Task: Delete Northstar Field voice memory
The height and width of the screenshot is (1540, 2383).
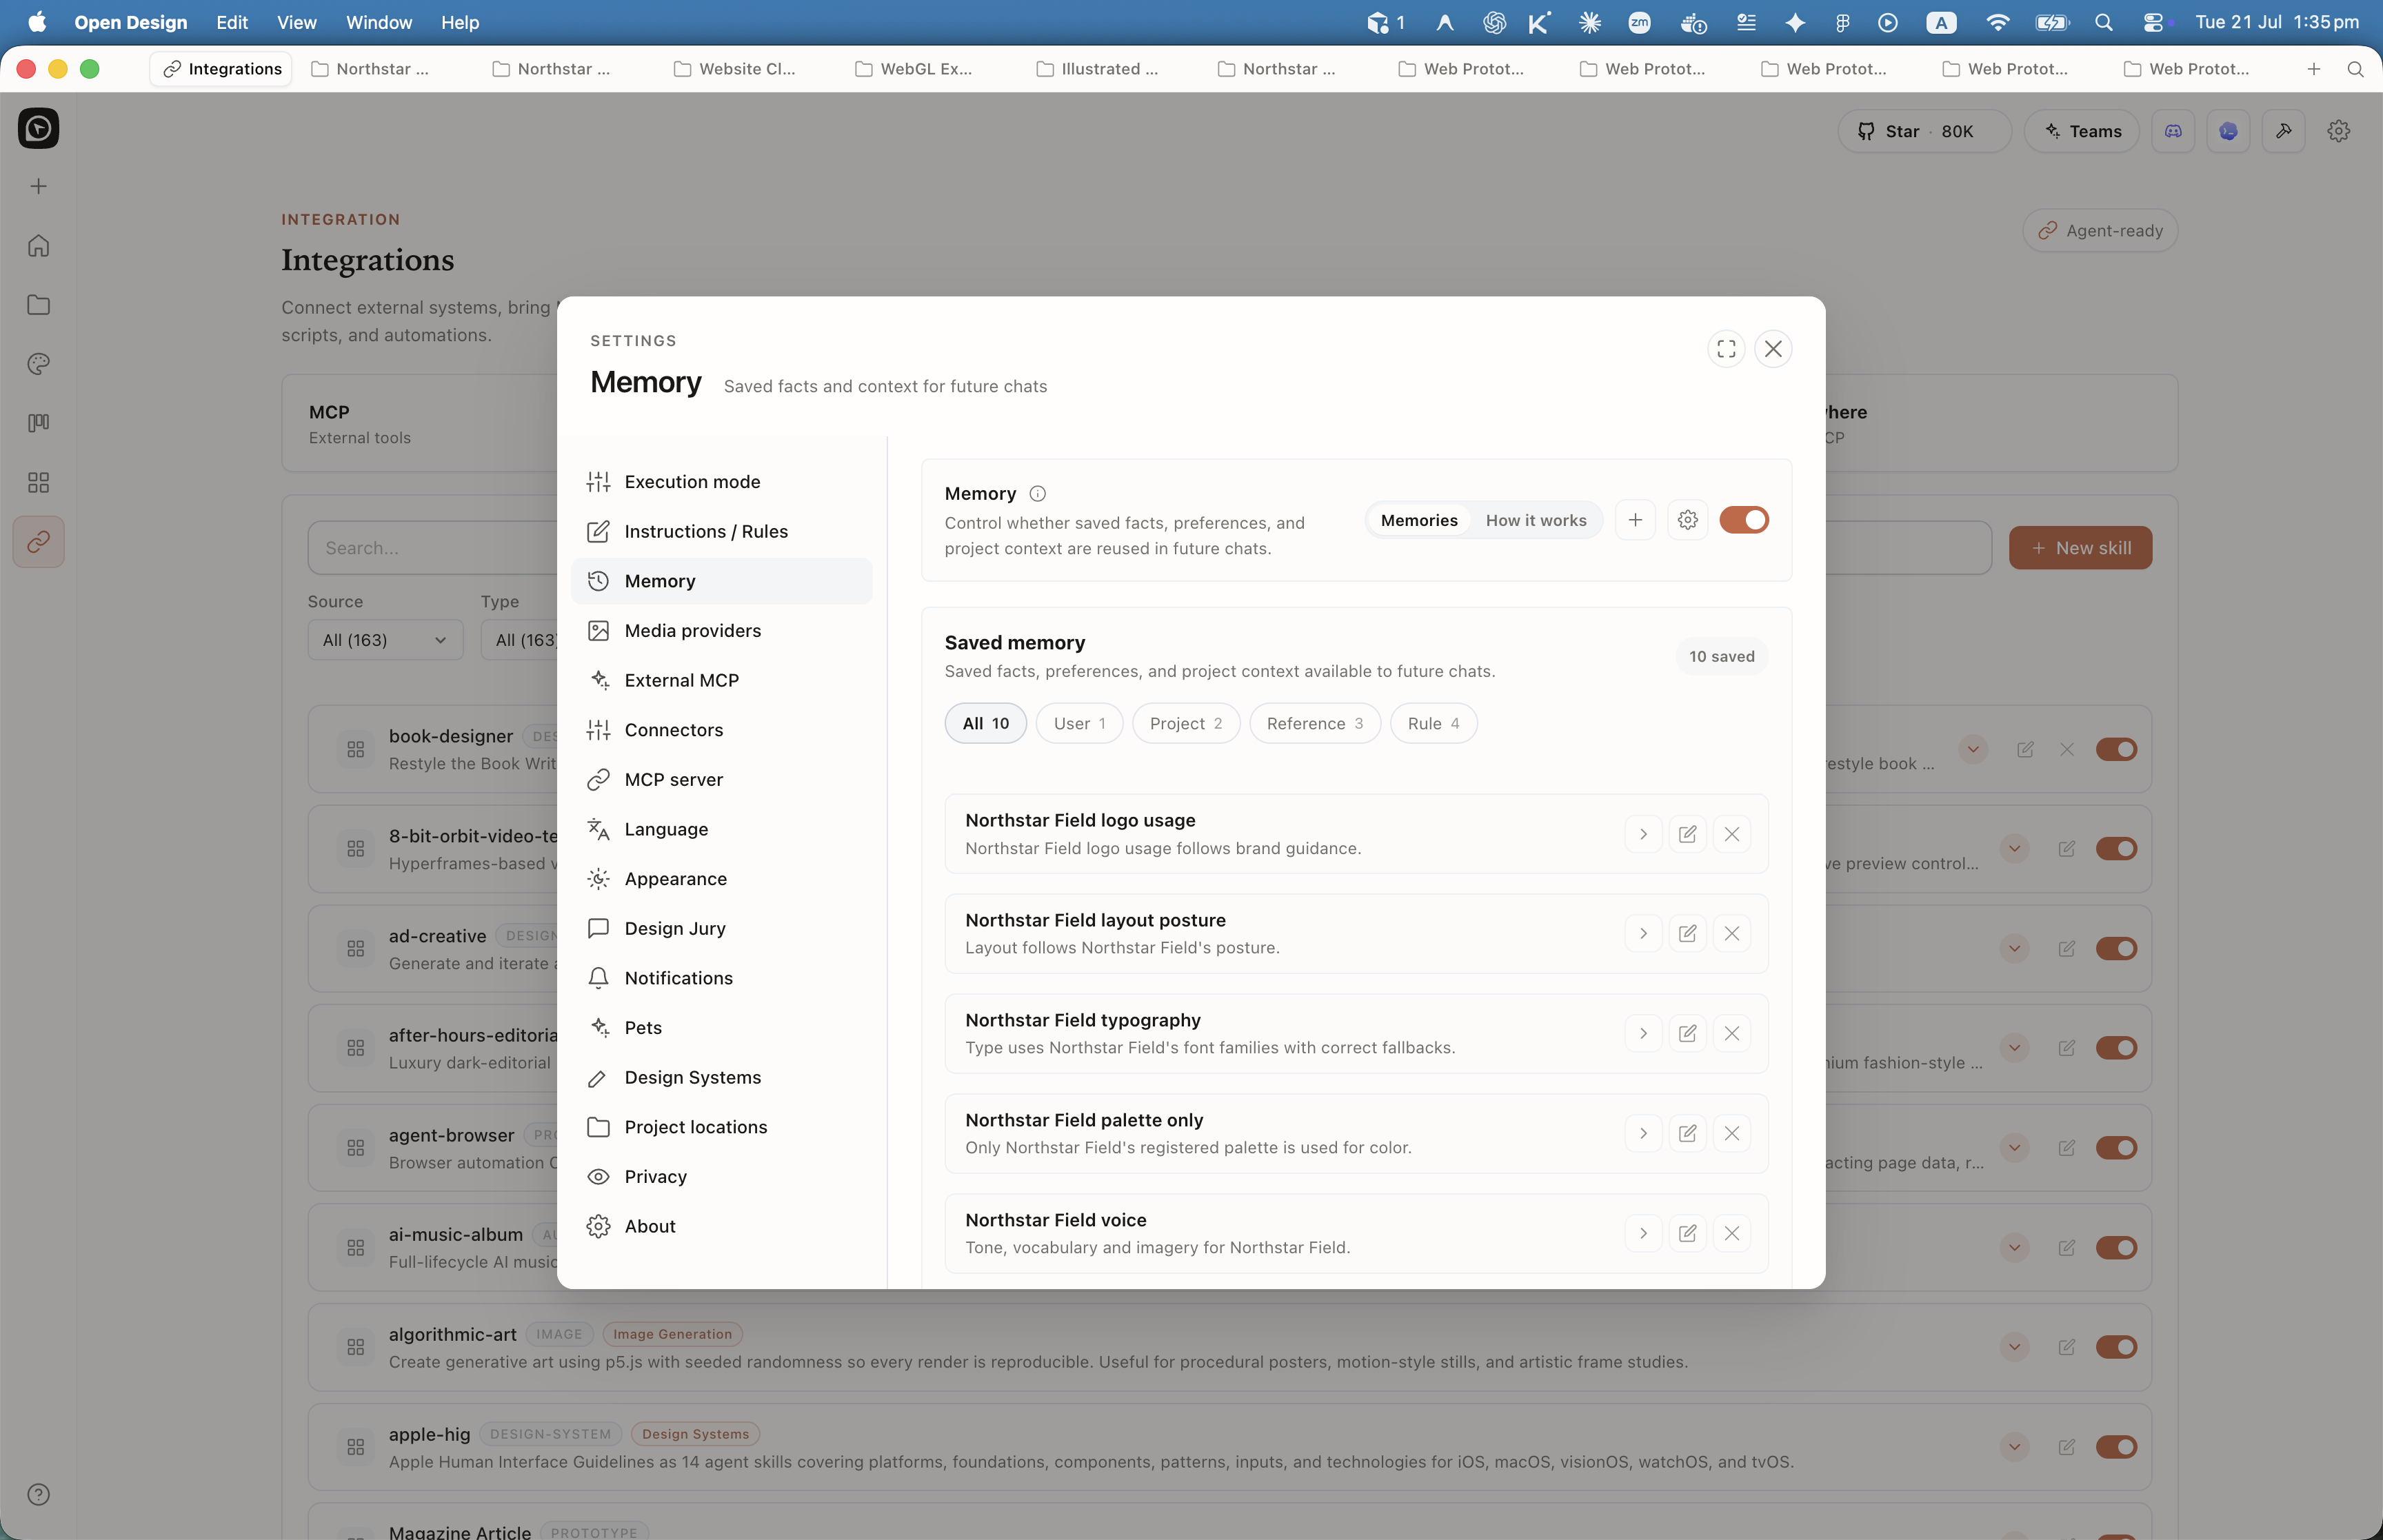Action: (1731, 1233)
